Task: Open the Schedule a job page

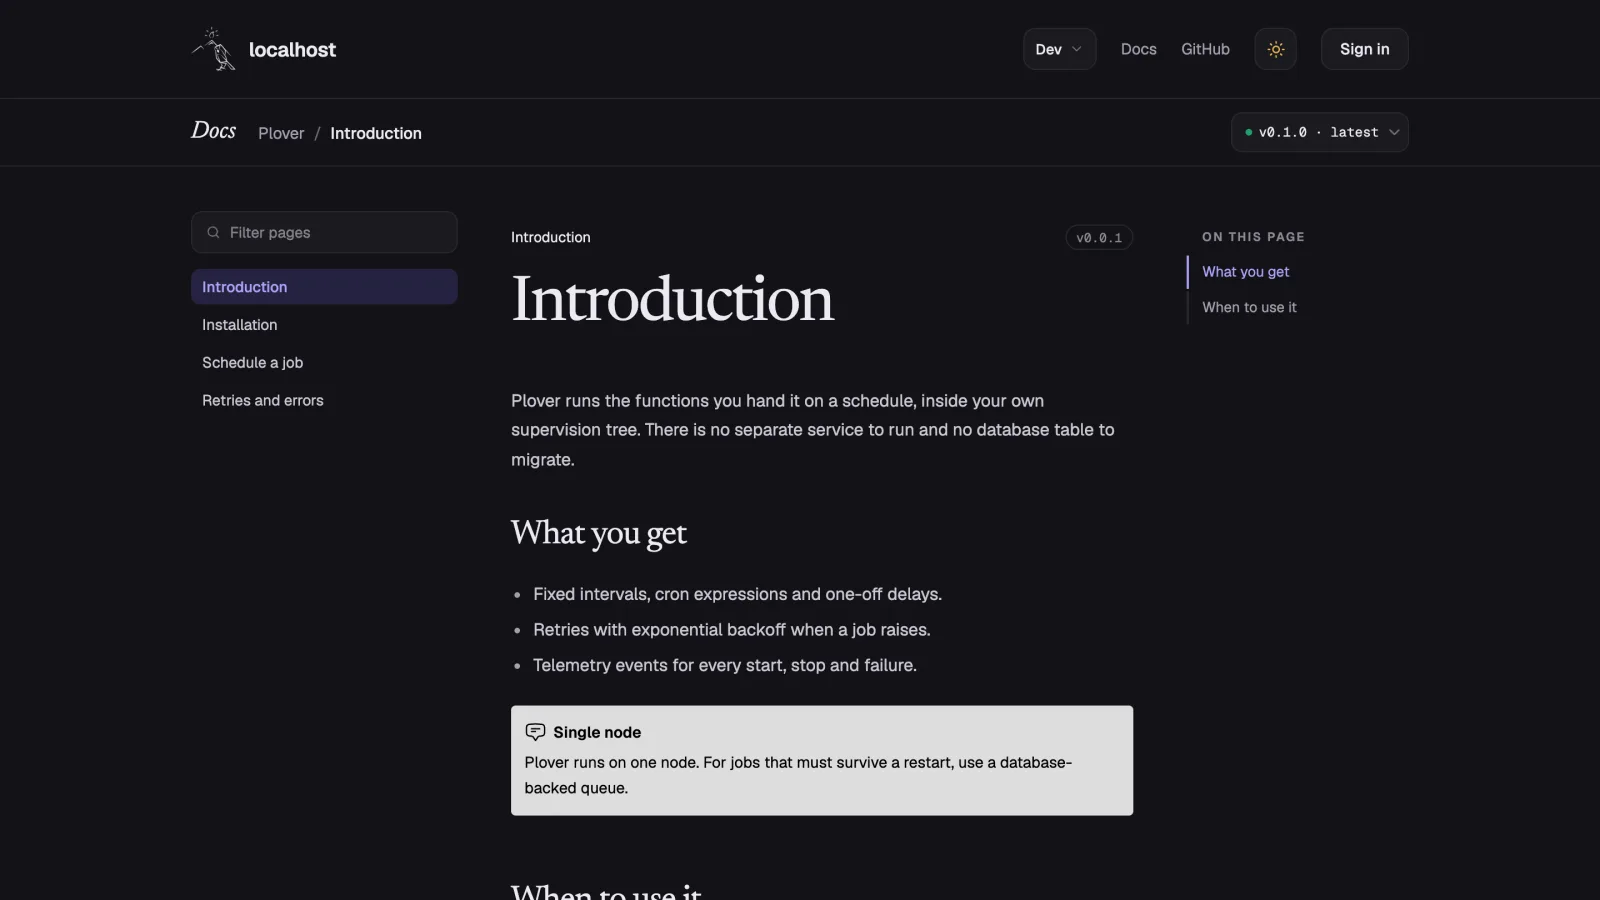Action: pos(324,363)
